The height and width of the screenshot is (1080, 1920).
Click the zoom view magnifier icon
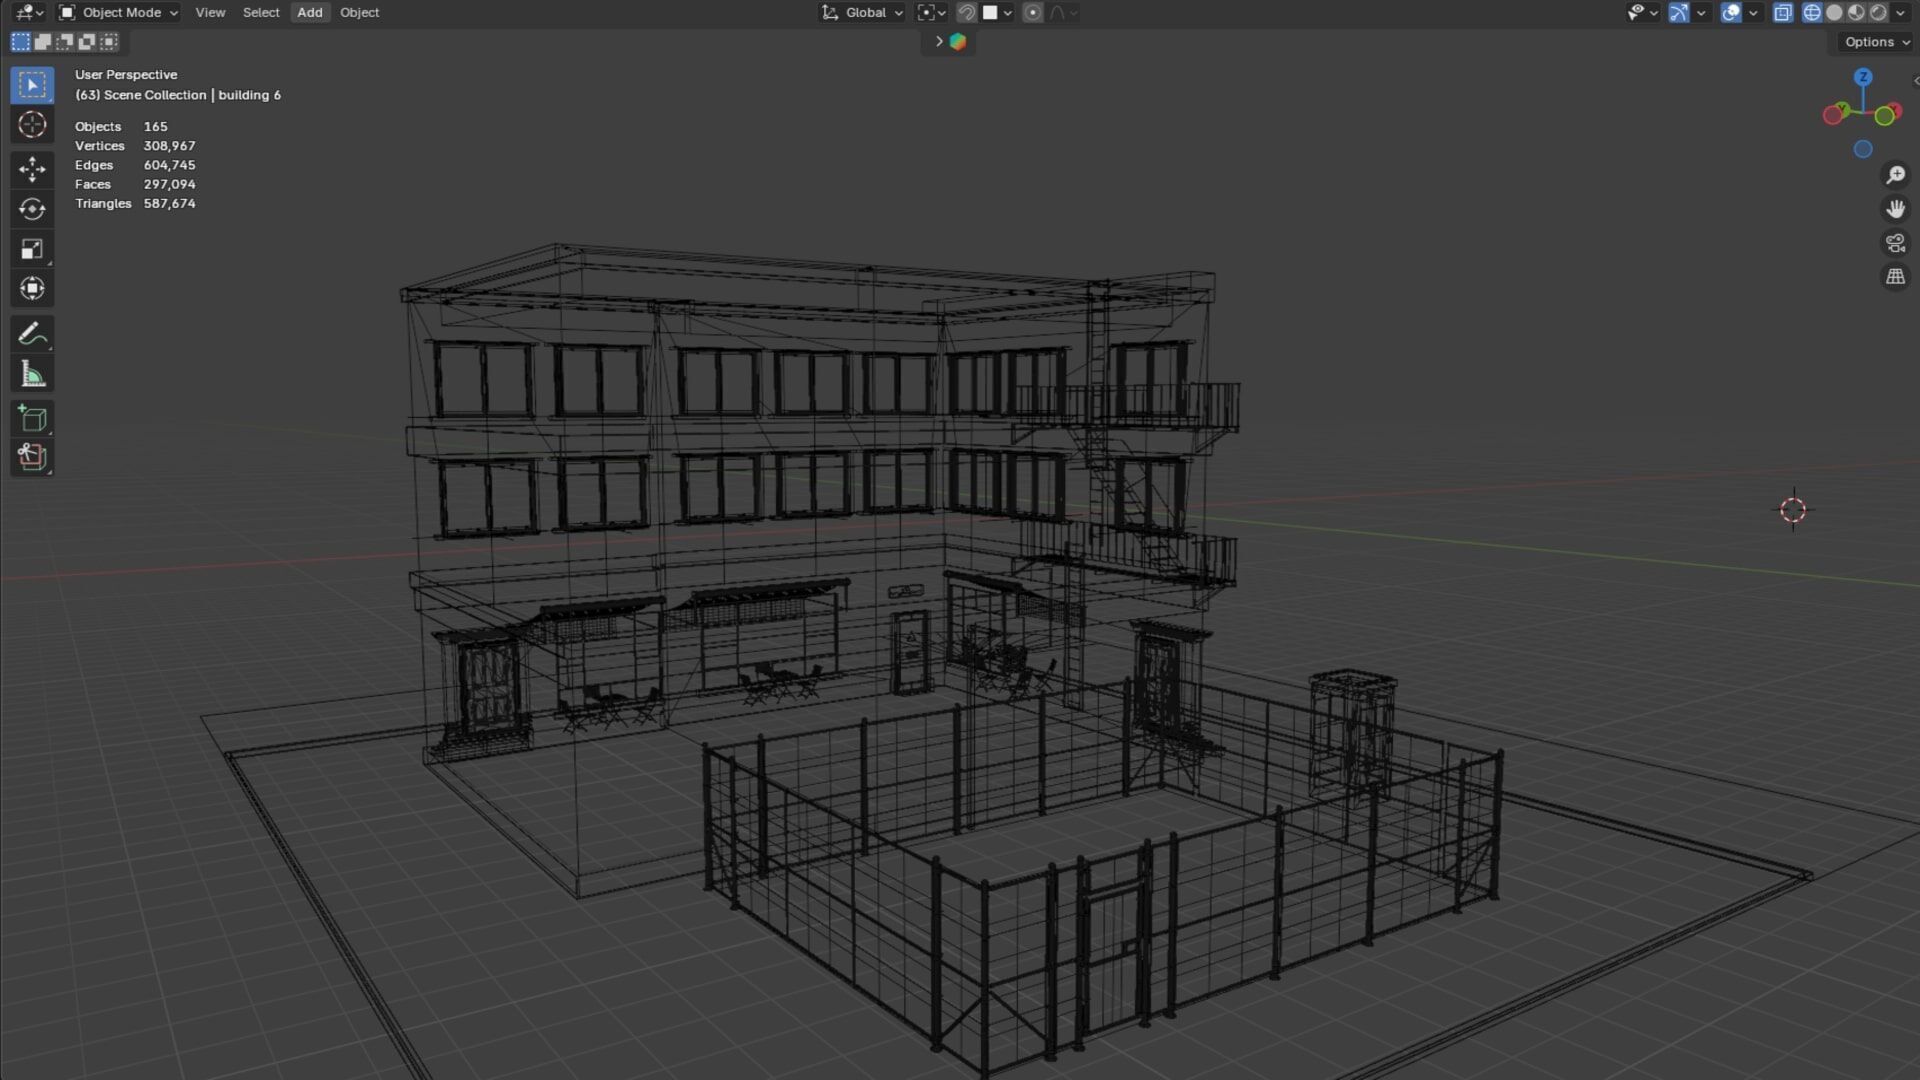1896,175
